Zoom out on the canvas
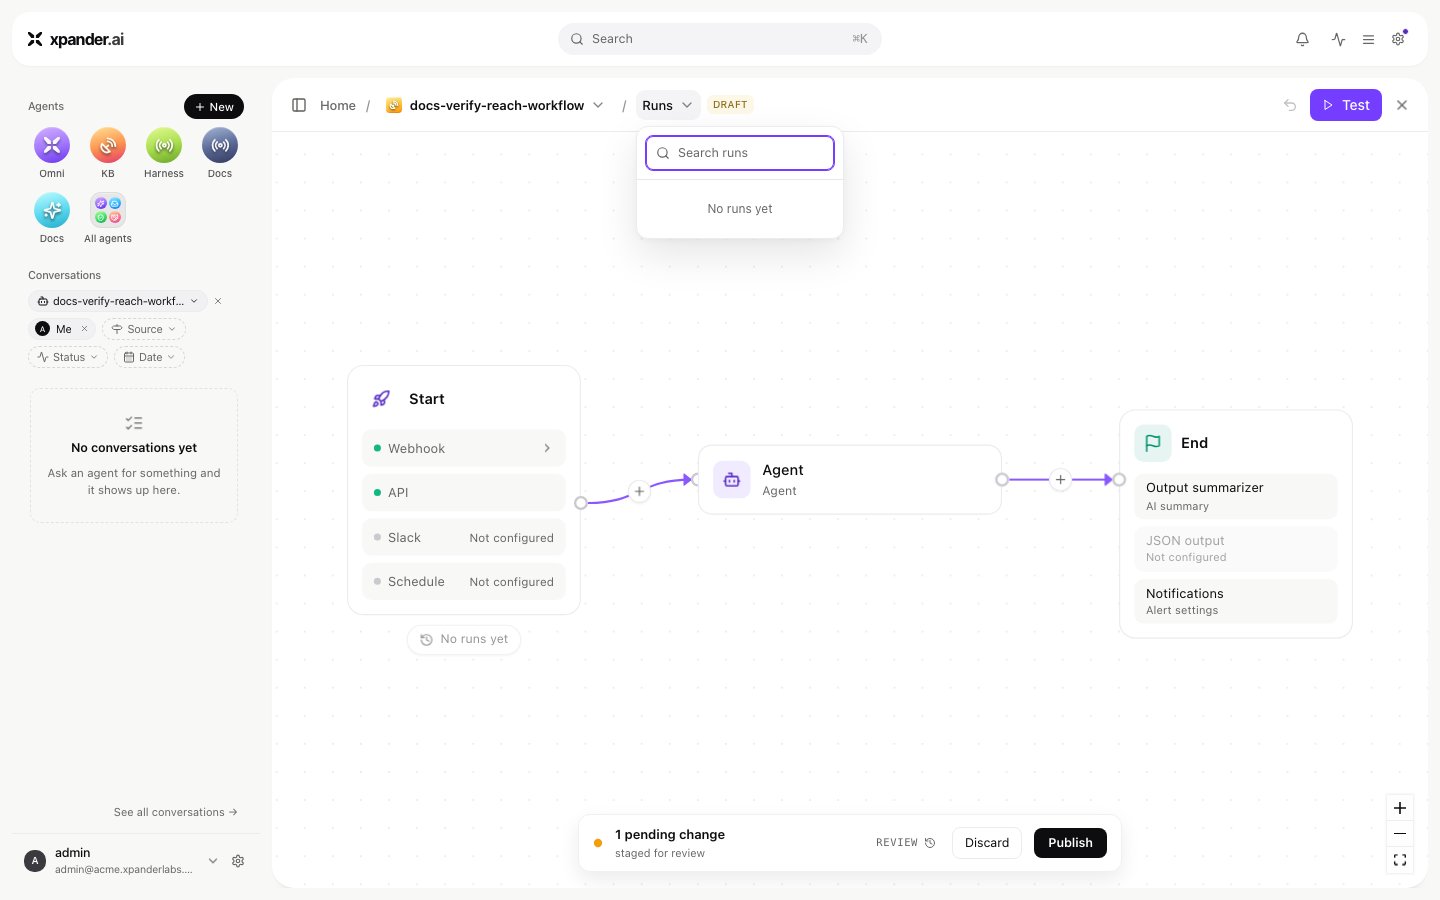Viewport: 1440px width, 900px height. pyautogui.click(x=1400, y=834)
